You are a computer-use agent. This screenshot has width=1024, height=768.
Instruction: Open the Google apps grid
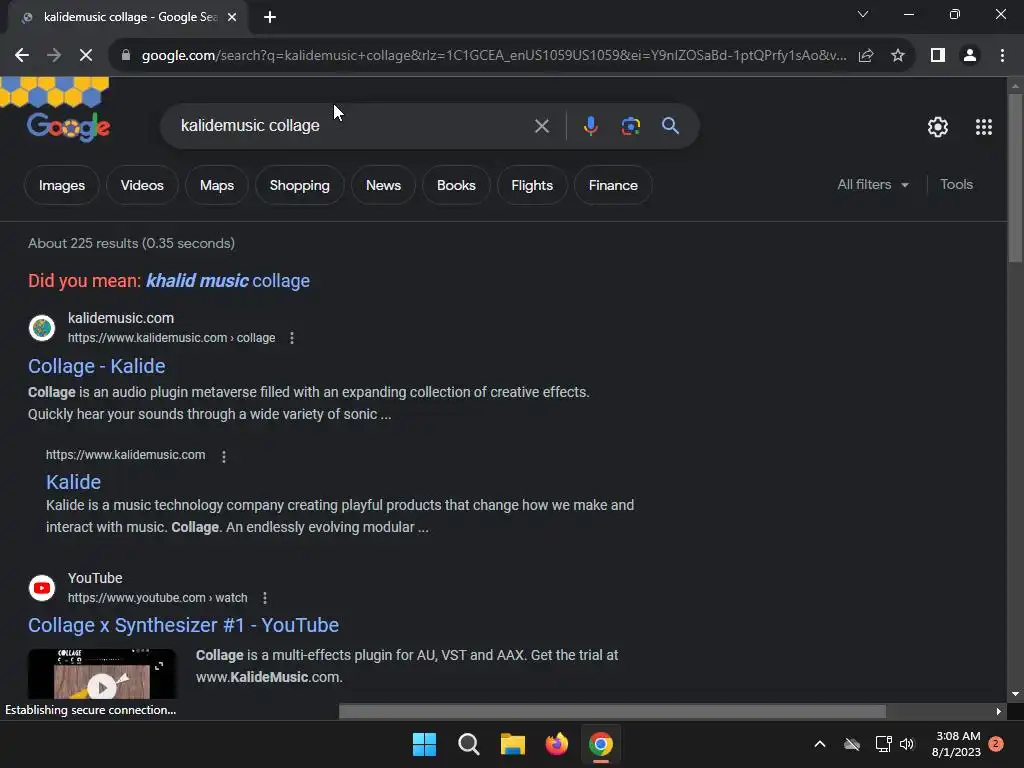(984, 127)
